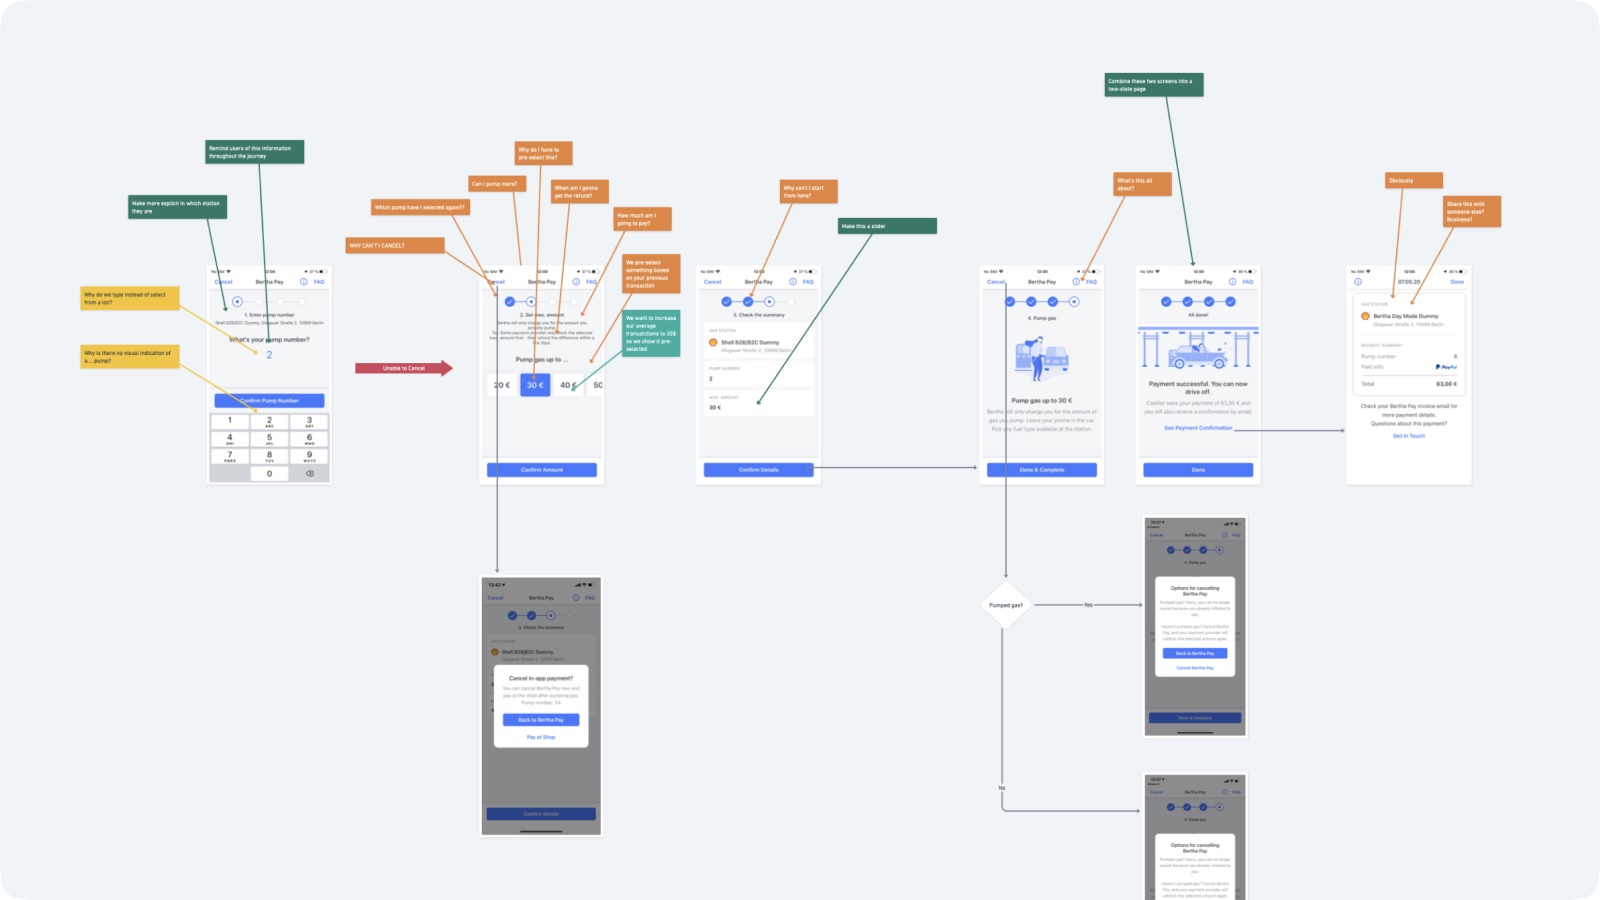
Task: Open FAQ from the Bertha Pay navigation bar
Action: (x=318, y=282)
